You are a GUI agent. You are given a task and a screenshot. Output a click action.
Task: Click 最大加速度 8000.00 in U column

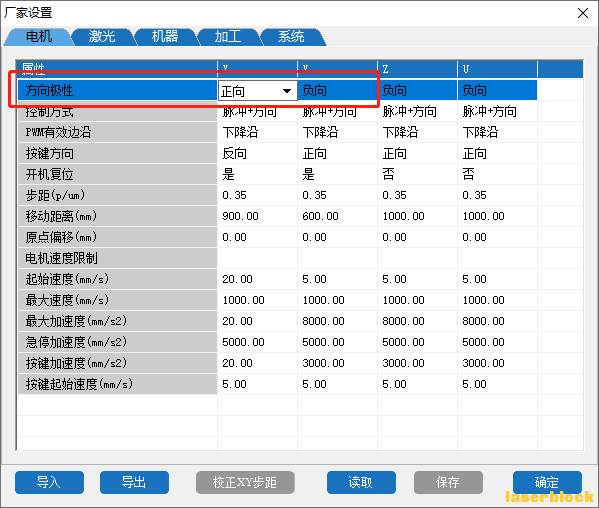[x=497, y=322]
